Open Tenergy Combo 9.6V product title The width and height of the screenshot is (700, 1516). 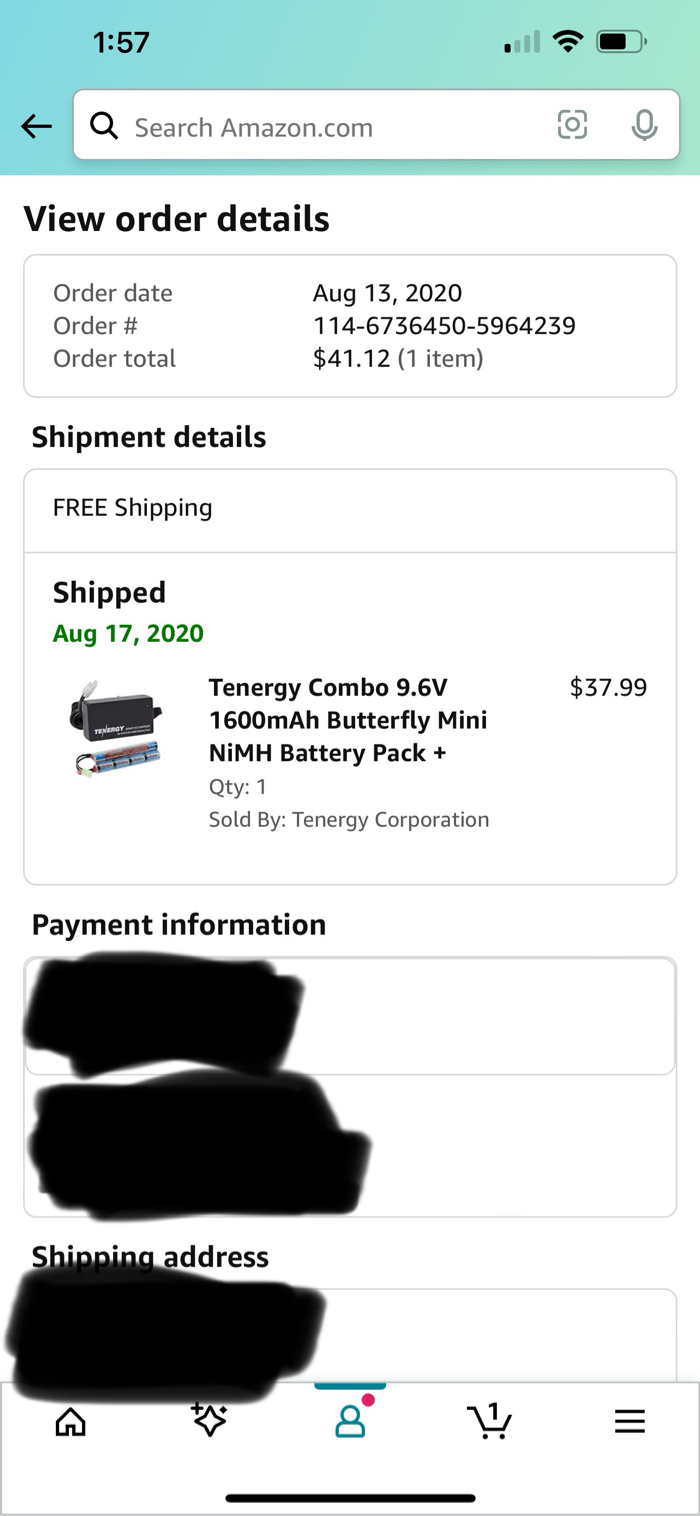click(x=347, y=720)
